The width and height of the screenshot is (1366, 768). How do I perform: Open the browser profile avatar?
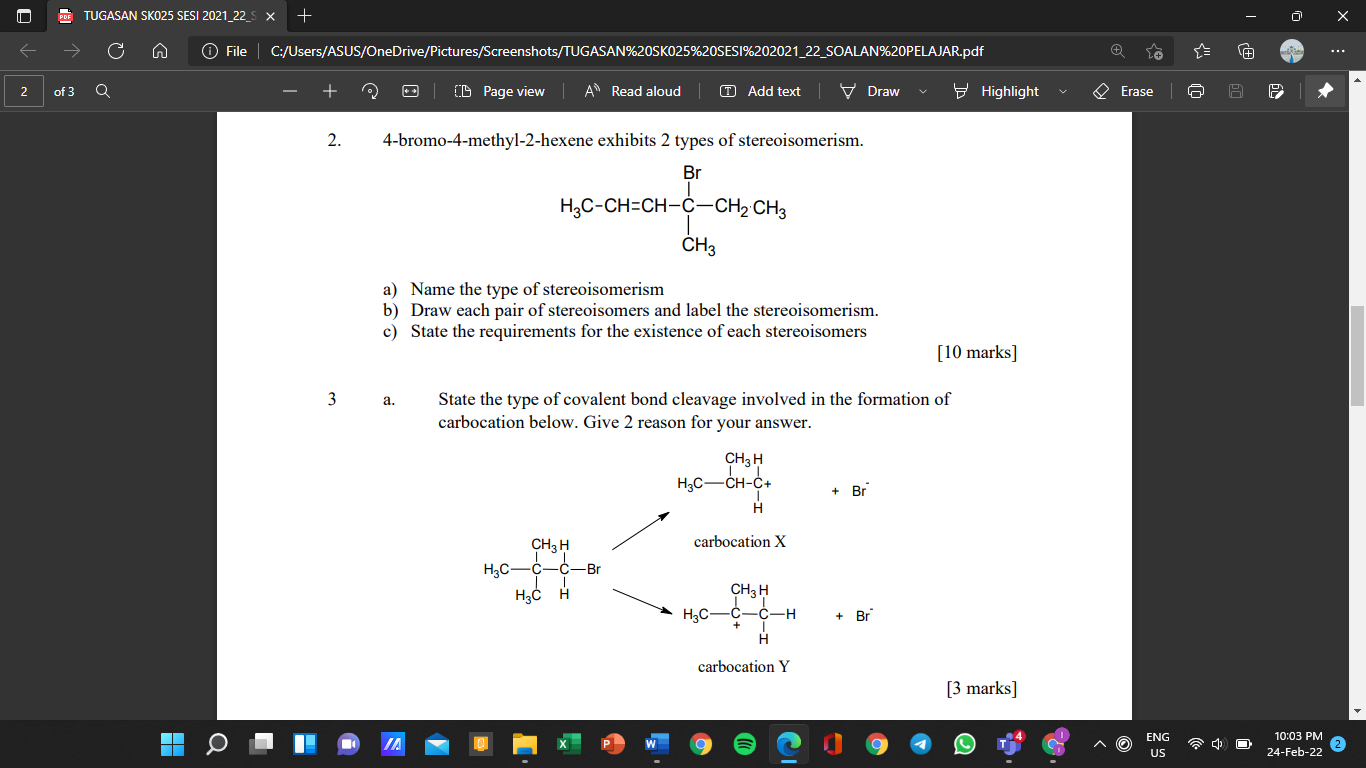[1292, 51]
